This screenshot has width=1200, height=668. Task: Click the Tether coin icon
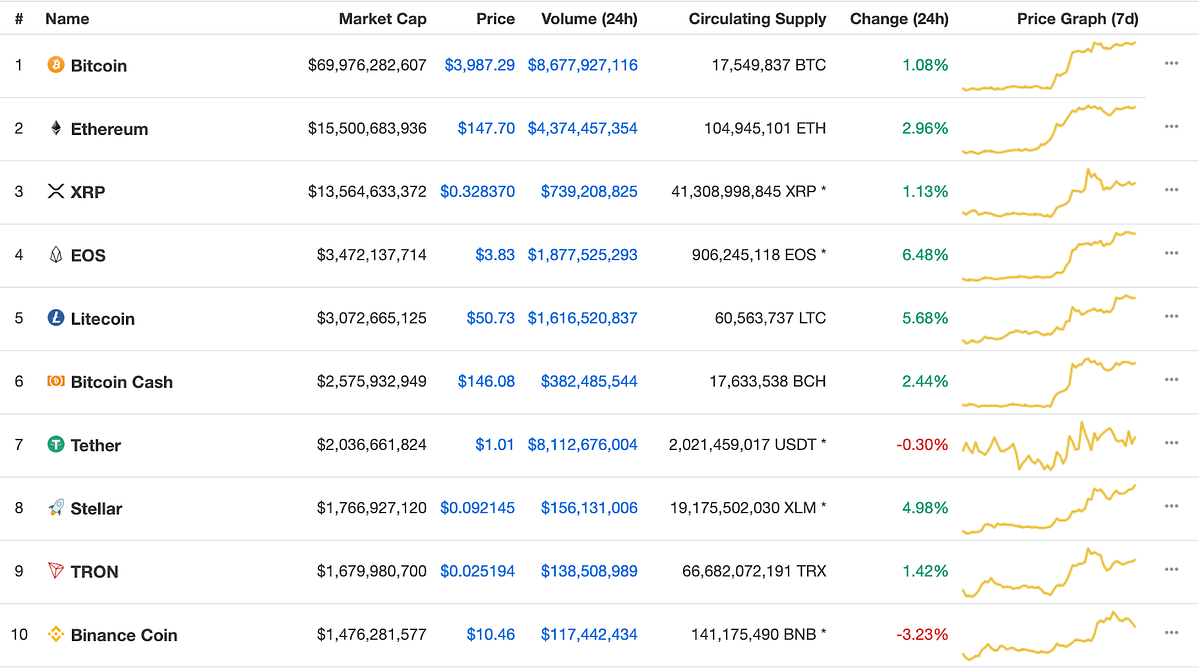pyautogui.click(x=55, y=444)
